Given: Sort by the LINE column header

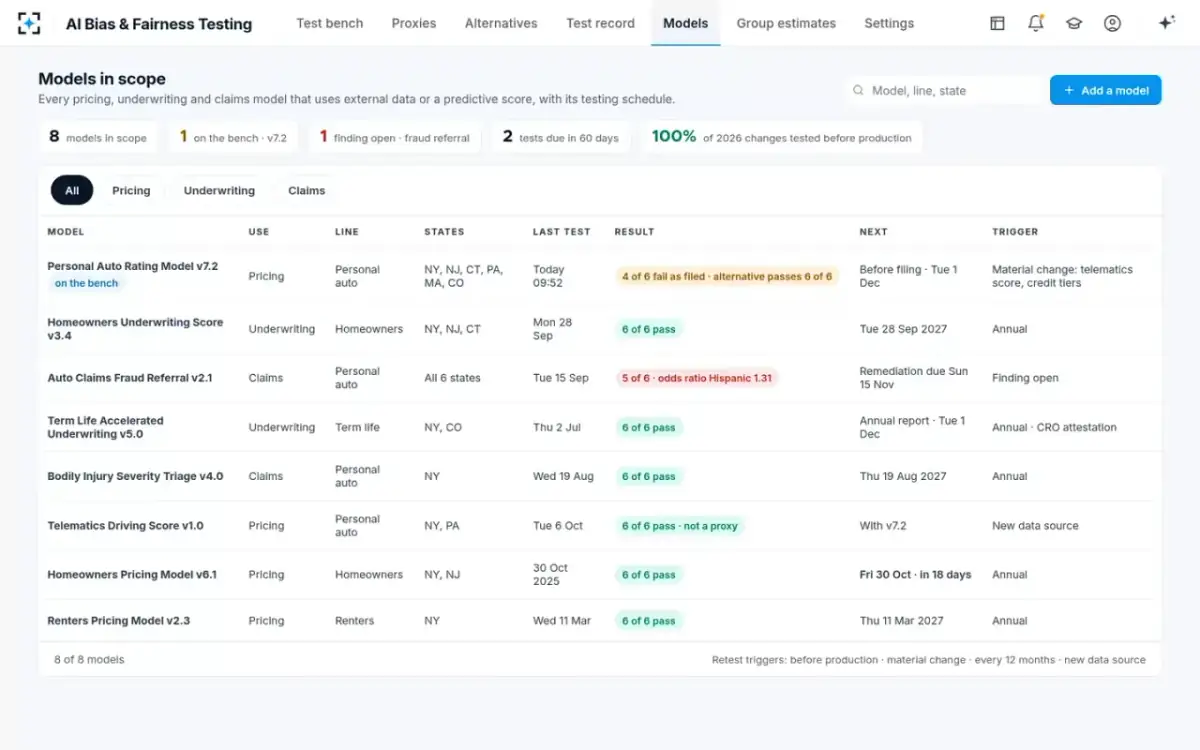Looking at the screenshot, I should pyautogui.click(x=346, y=231).
